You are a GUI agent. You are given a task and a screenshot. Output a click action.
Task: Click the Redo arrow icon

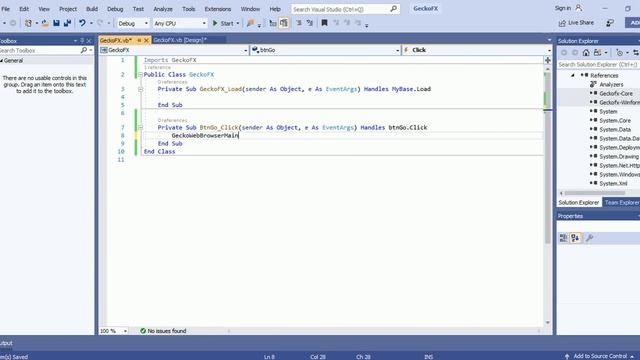pos(100,23)
